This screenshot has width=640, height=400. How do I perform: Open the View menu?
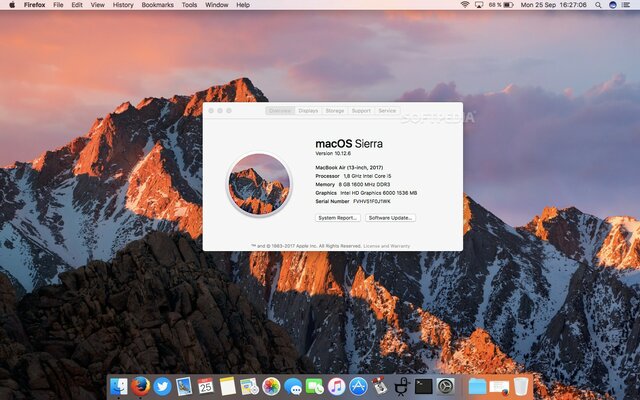click(x=98, y=5)
